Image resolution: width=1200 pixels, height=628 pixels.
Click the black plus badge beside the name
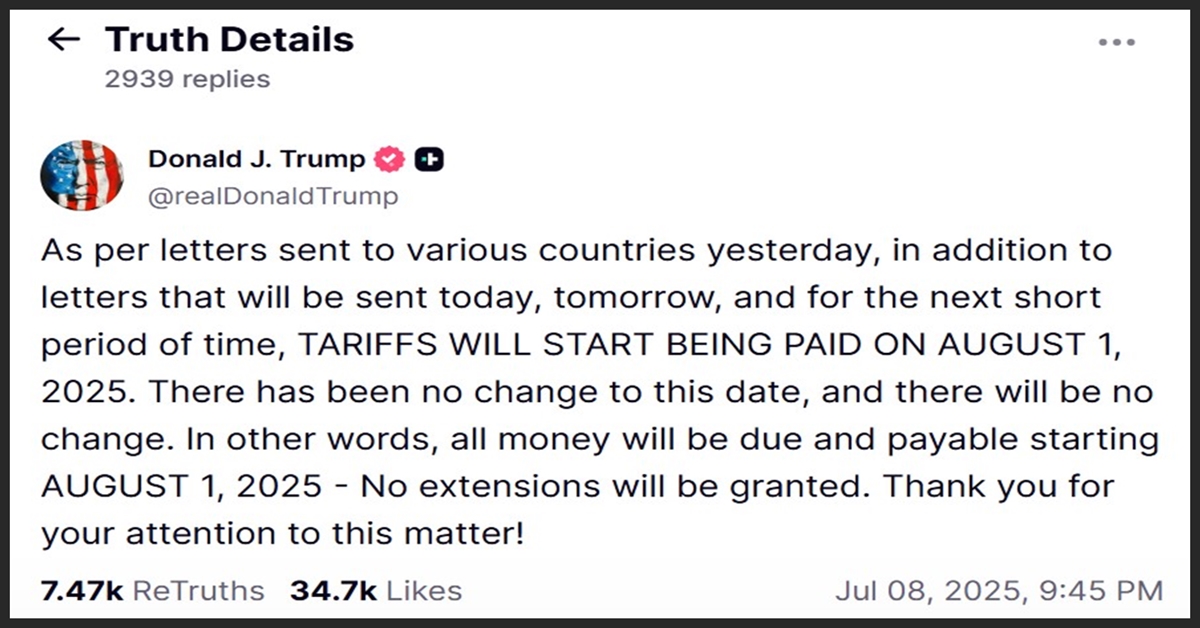[430, 159]
